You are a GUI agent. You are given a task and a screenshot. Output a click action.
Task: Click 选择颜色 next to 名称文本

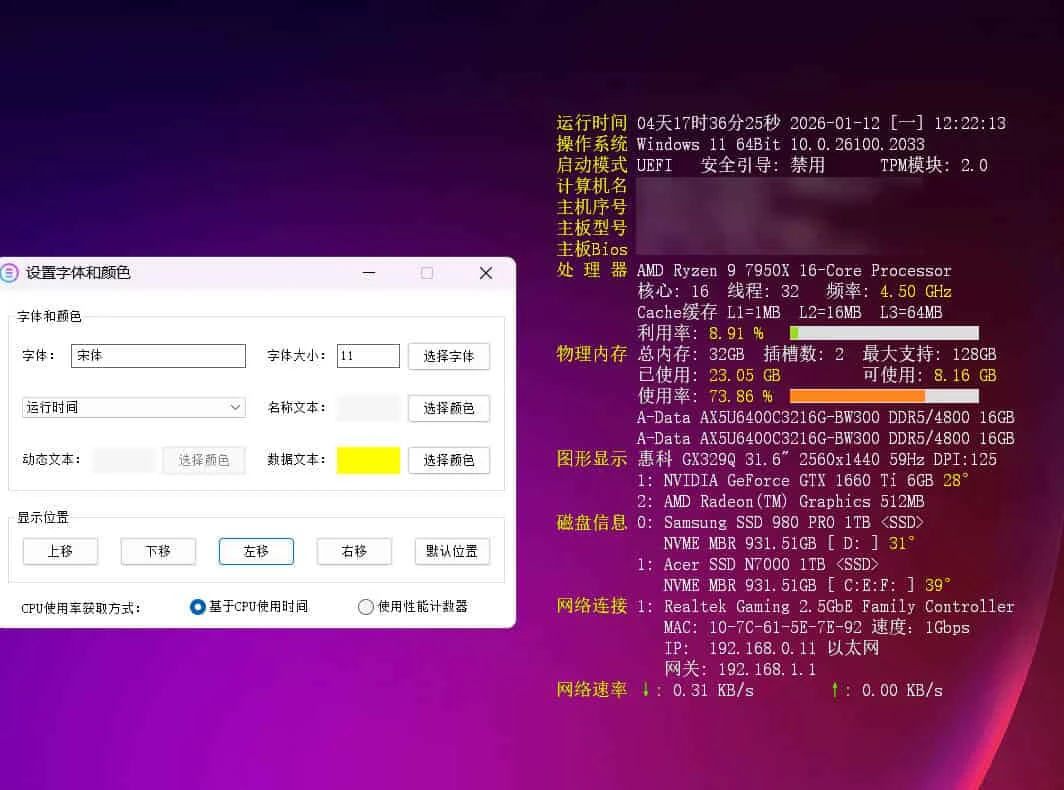tap(448, 408)
